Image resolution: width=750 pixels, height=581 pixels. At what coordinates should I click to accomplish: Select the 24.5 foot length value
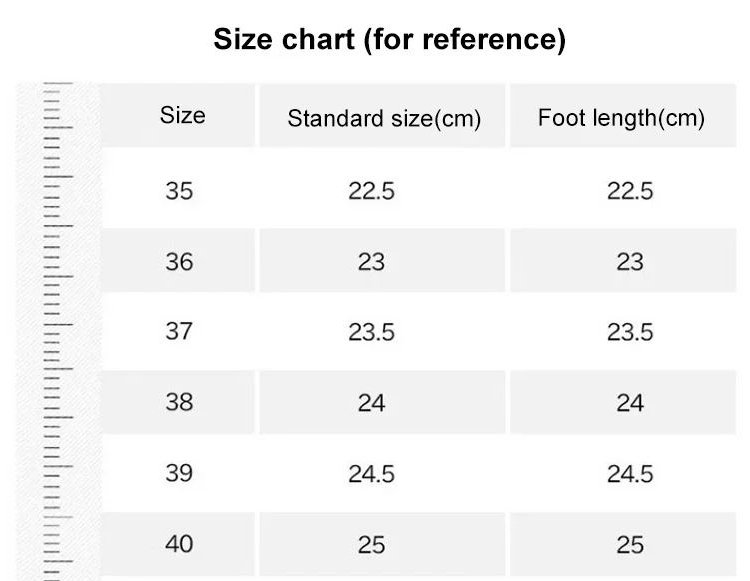630,474
